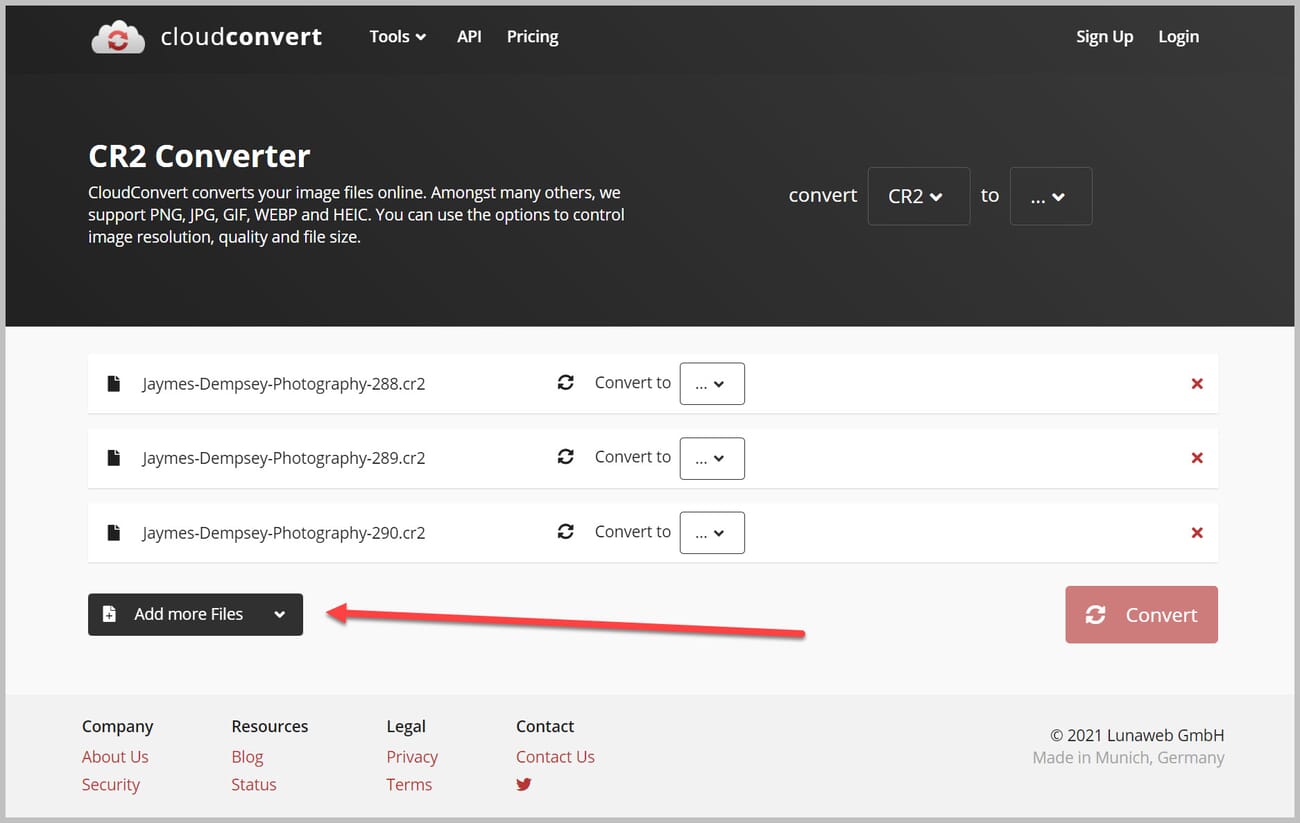Open the Contact Us link

tap(555, 757)
